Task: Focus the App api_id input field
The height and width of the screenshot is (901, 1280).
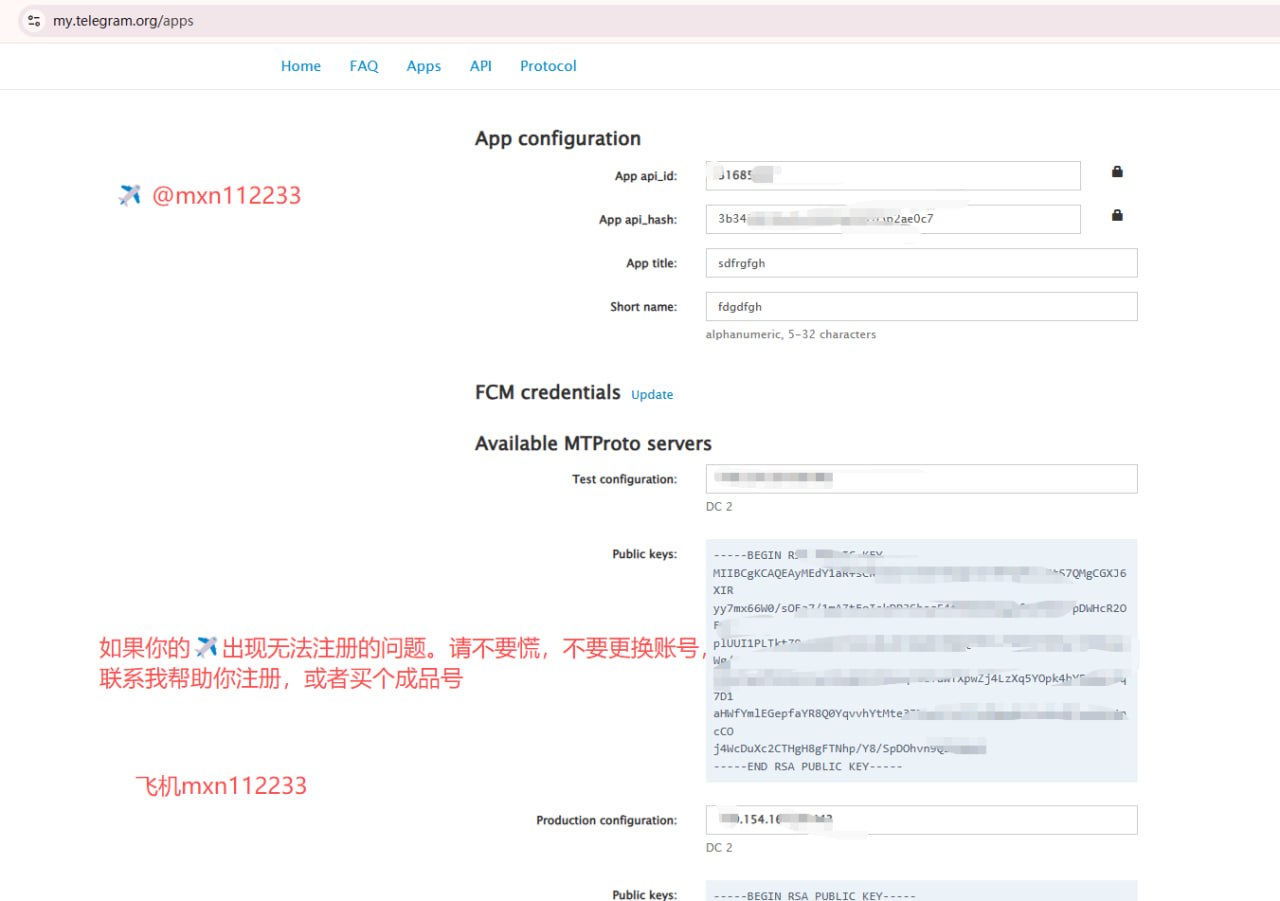Action: (x=893, y=174)
